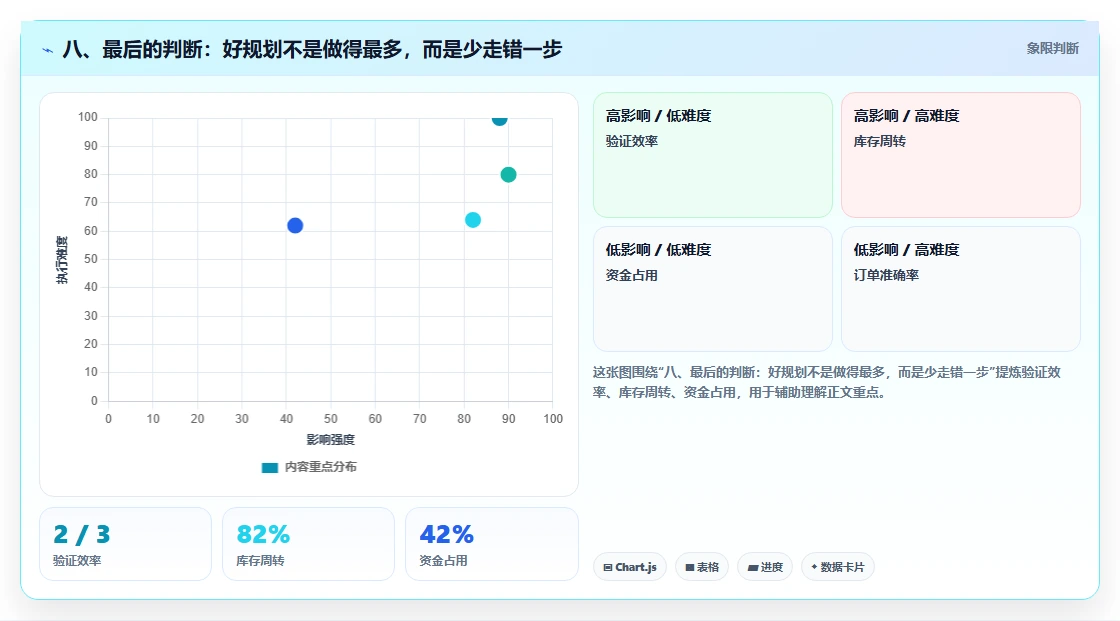Click 资金占用 in the 低影响 / 低难度 card

(x=632, y=275)
